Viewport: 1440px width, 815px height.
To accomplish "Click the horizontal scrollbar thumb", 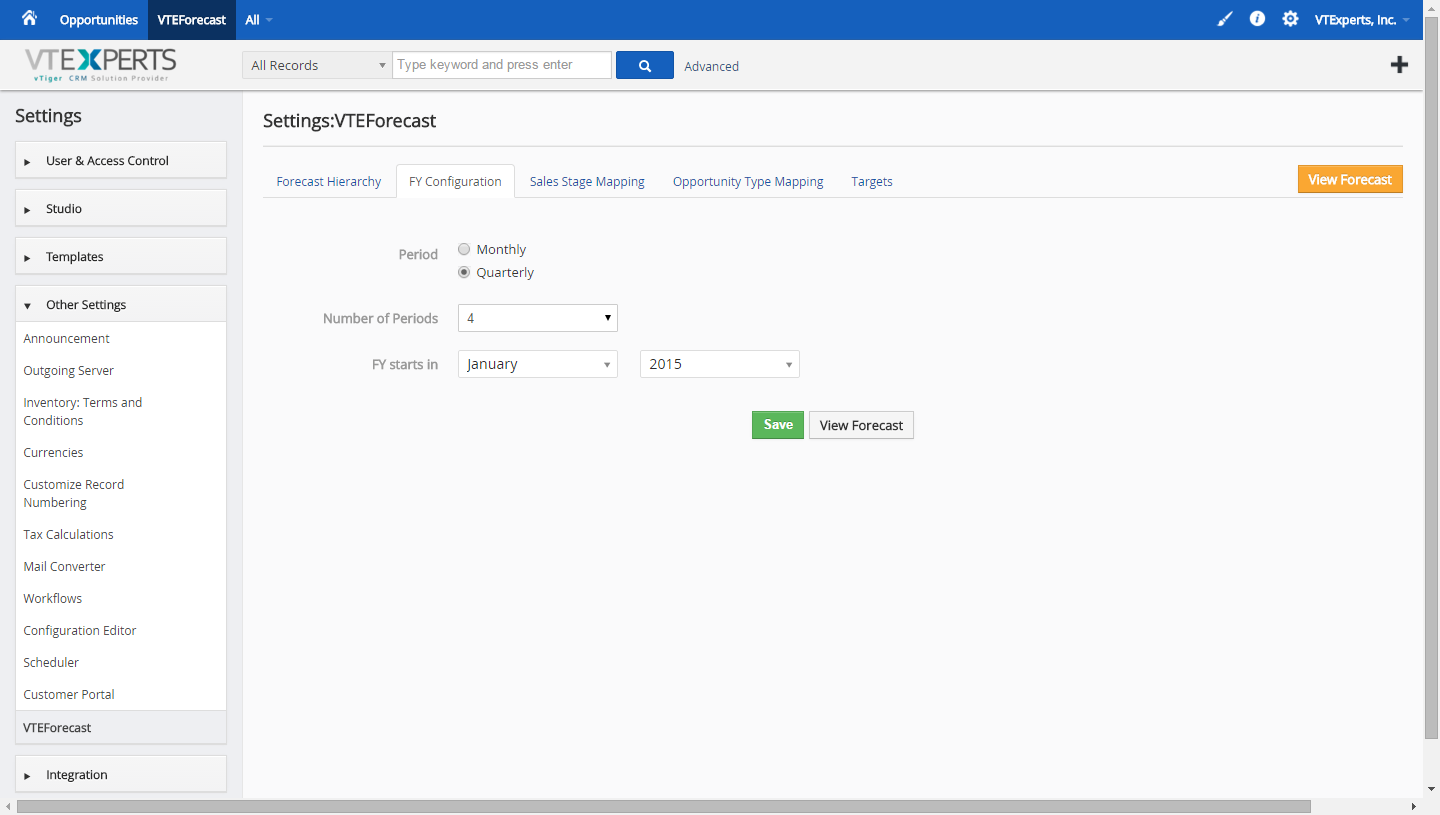I will click(664, 806).
